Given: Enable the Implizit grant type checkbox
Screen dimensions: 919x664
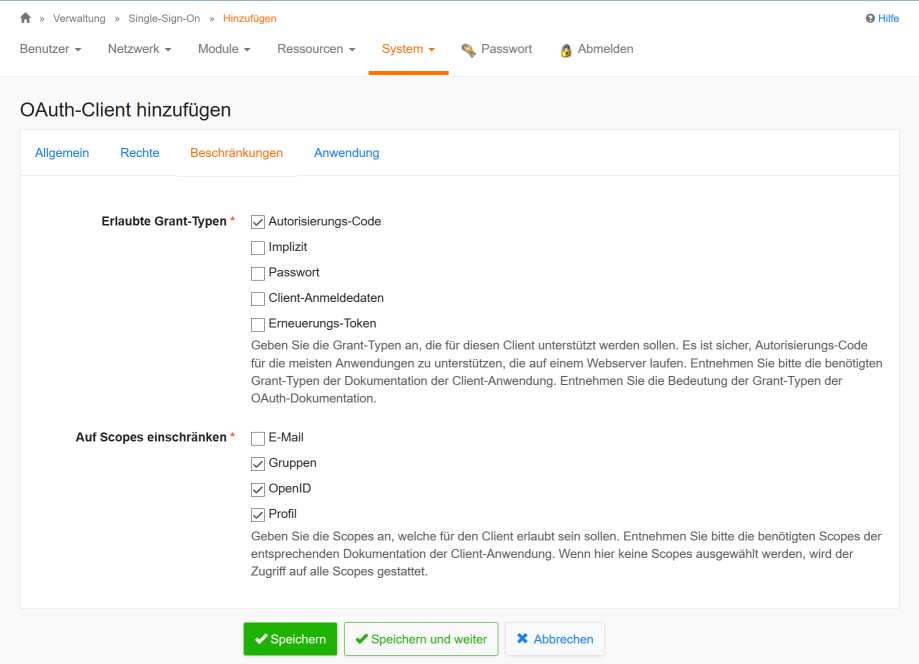Looking at the screenshot, I should (x=258, y=247).
